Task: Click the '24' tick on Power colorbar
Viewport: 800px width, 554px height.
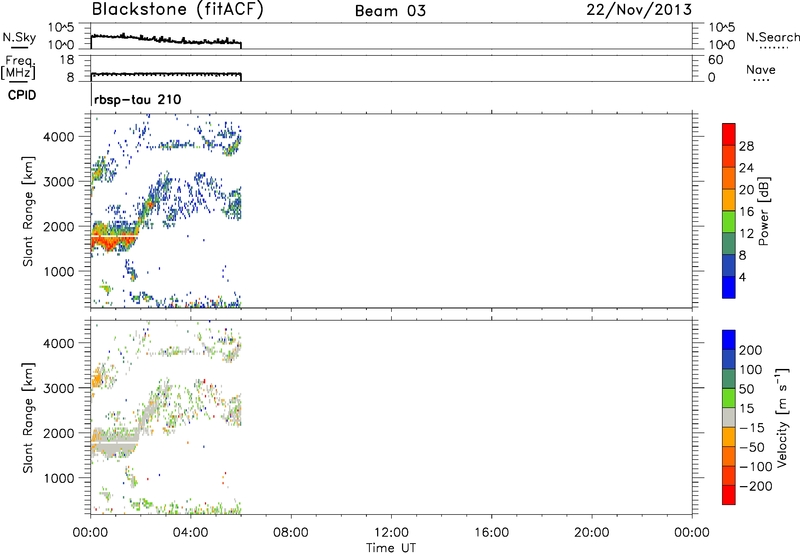Action: (x=746, y=168)
